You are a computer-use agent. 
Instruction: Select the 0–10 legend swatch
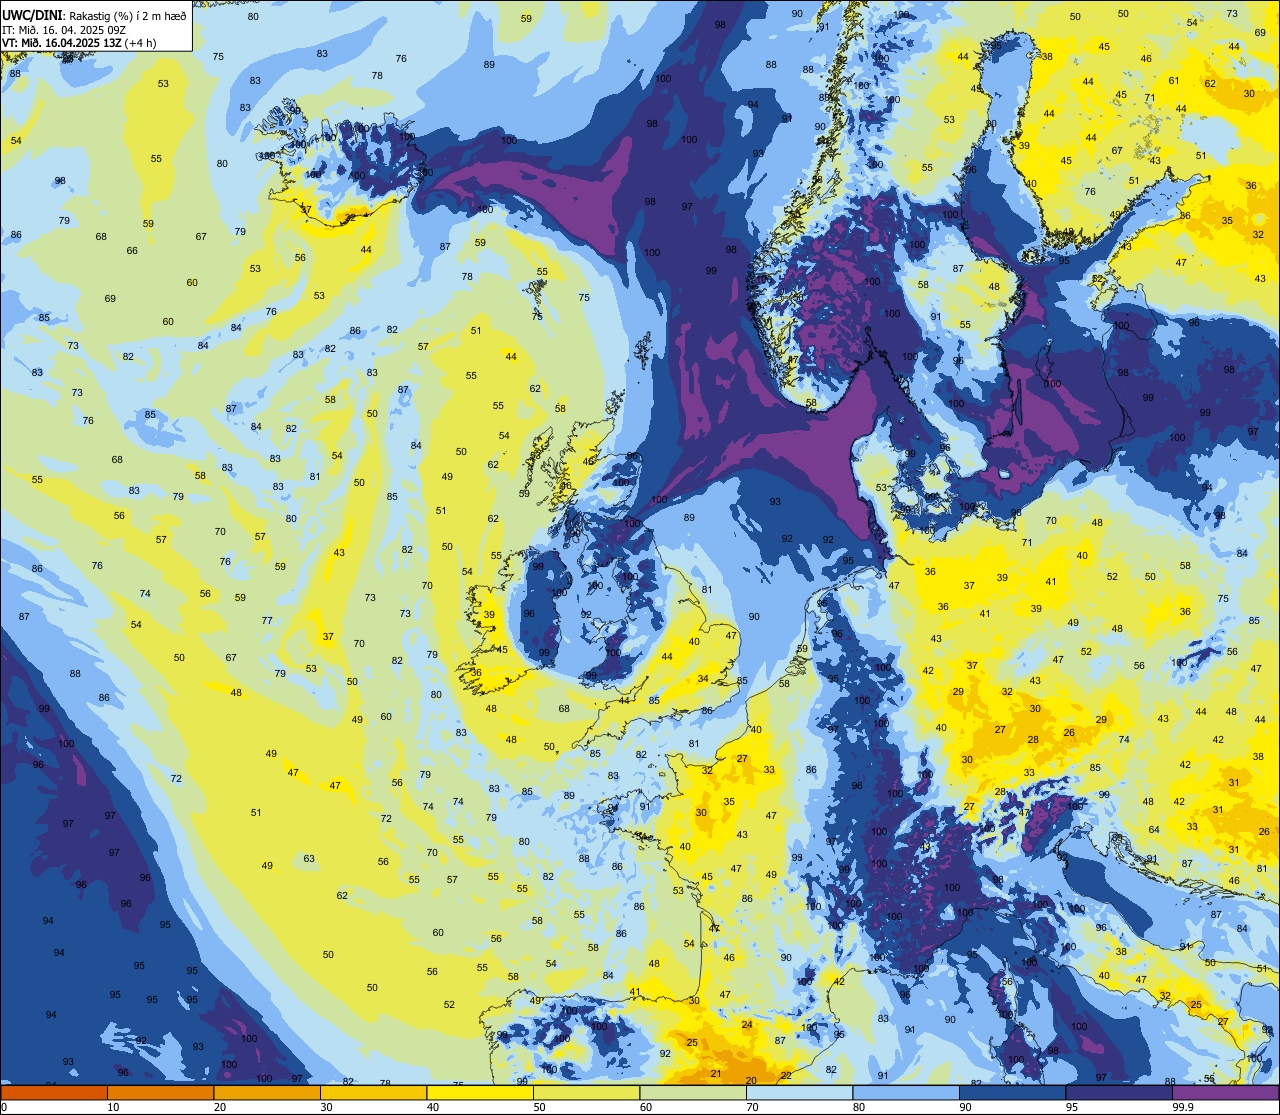[54, 1092]
